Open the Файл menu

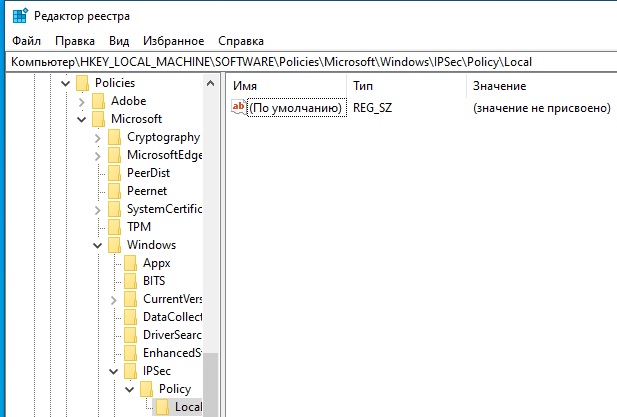[x=28, y=41]
